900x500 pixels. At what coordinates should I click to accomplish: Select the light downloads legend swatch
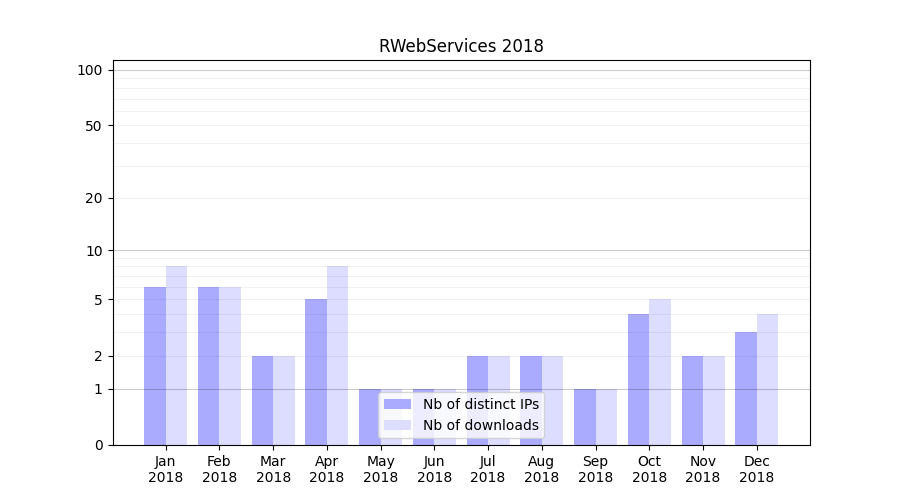pos(397,425)
